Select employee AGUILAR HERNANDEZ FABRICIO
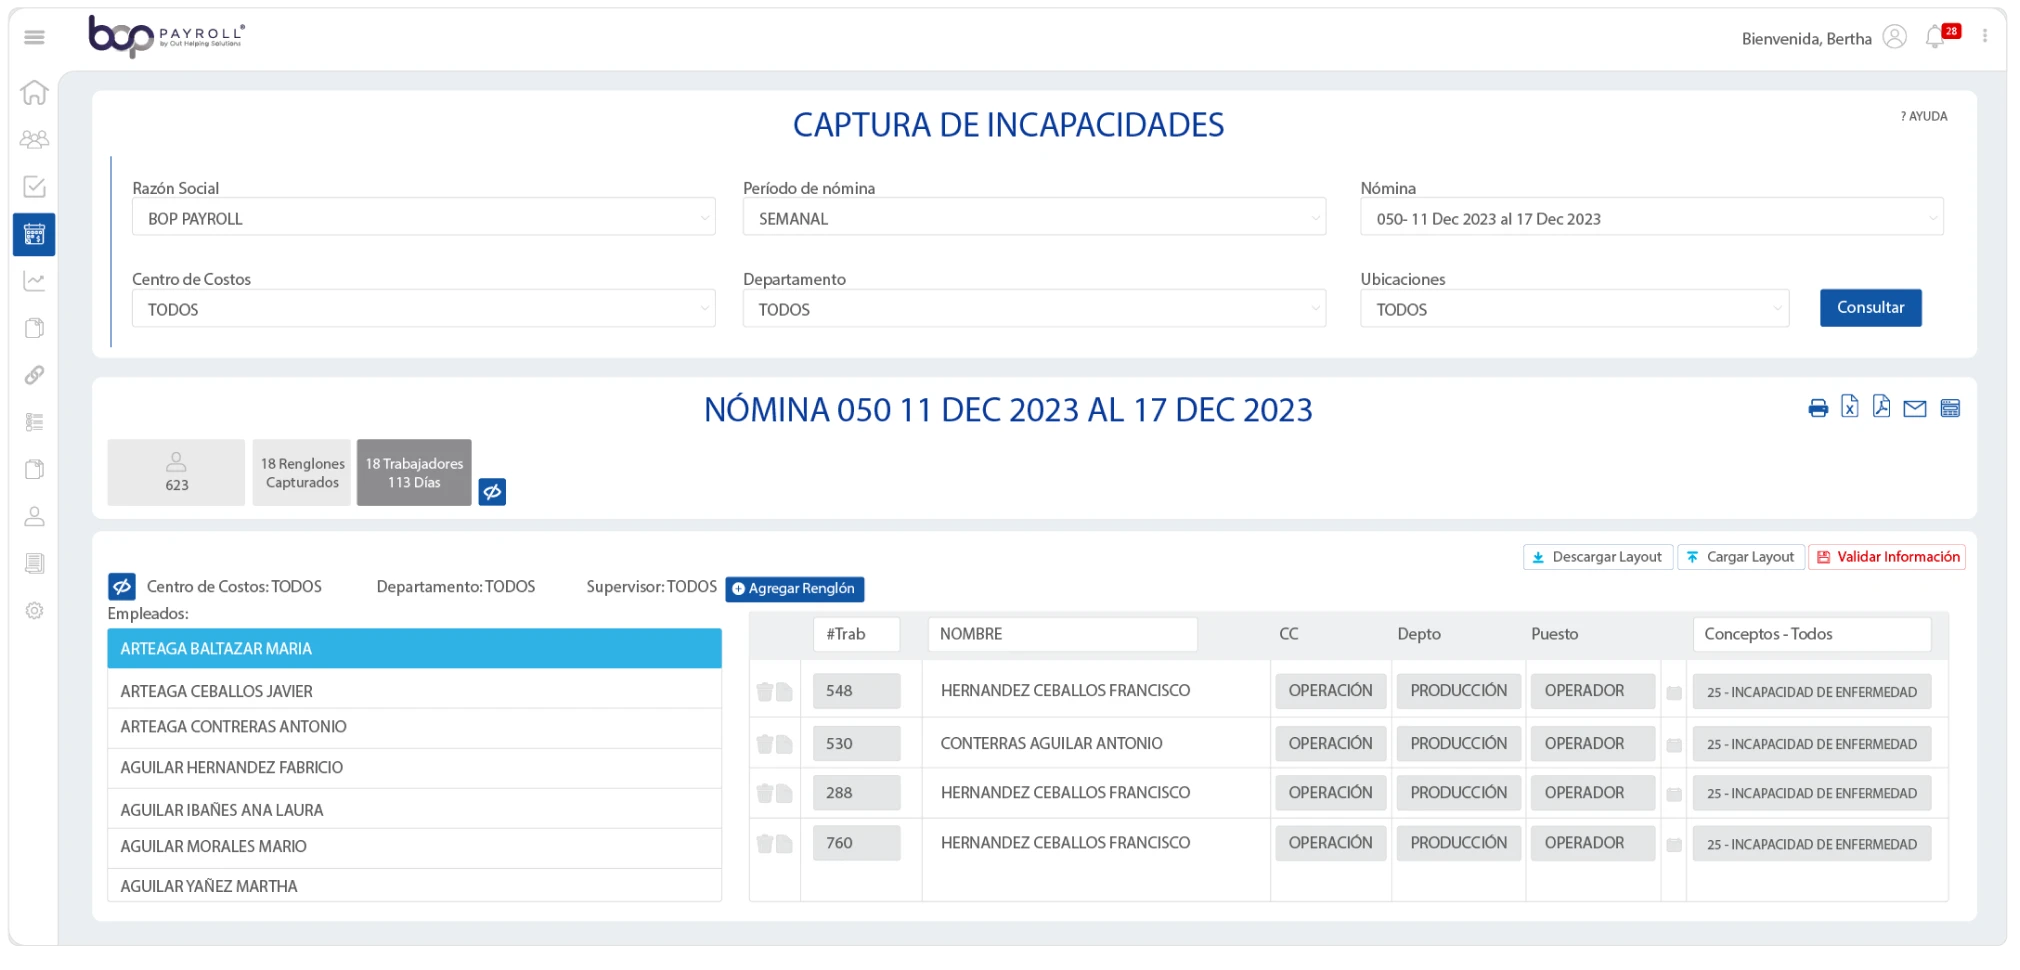This screenshot has width=2020, height=970. [x=414, y=768]
